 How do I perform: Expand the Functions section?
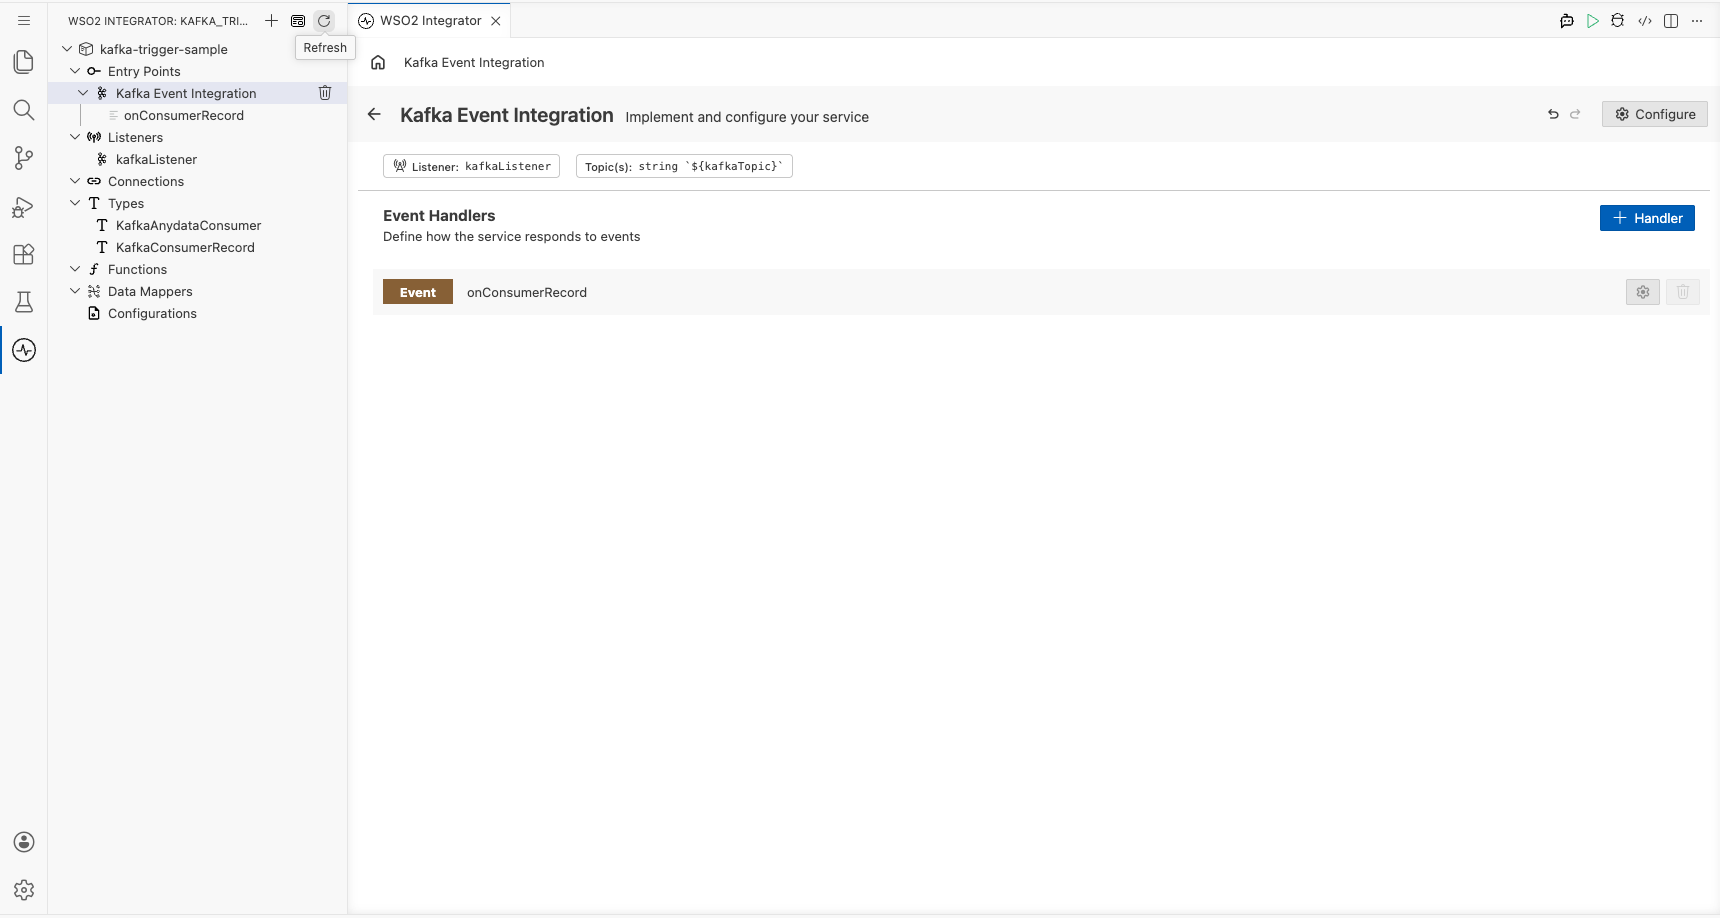click(75, 269)
